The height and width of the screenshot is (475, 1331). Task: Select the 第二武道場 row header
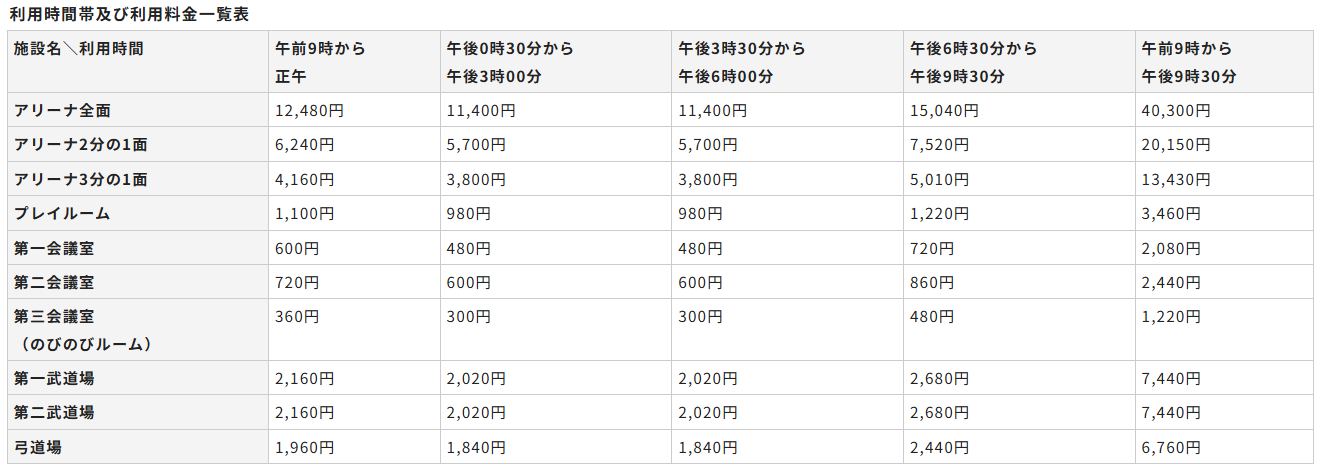click(x=55, y=412)
